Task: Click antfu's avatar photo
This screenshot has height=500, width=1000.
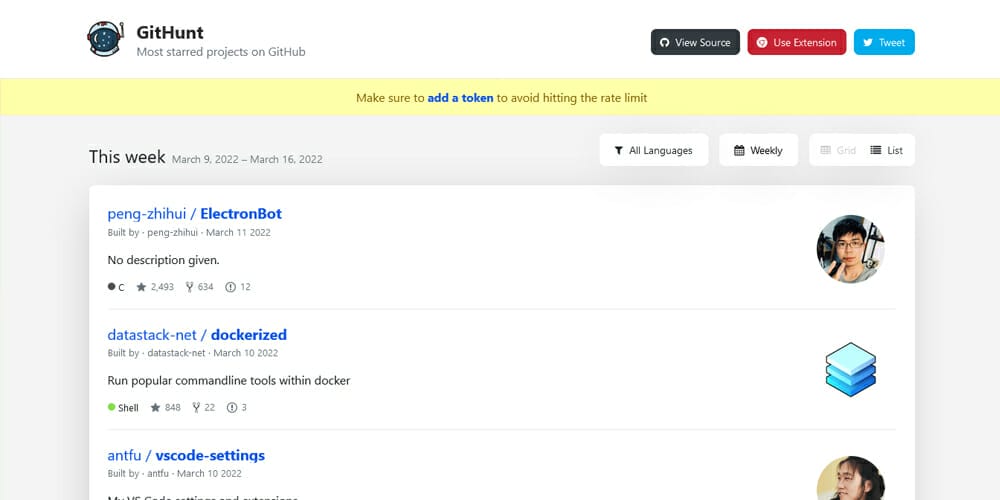Action: point(850,478)
